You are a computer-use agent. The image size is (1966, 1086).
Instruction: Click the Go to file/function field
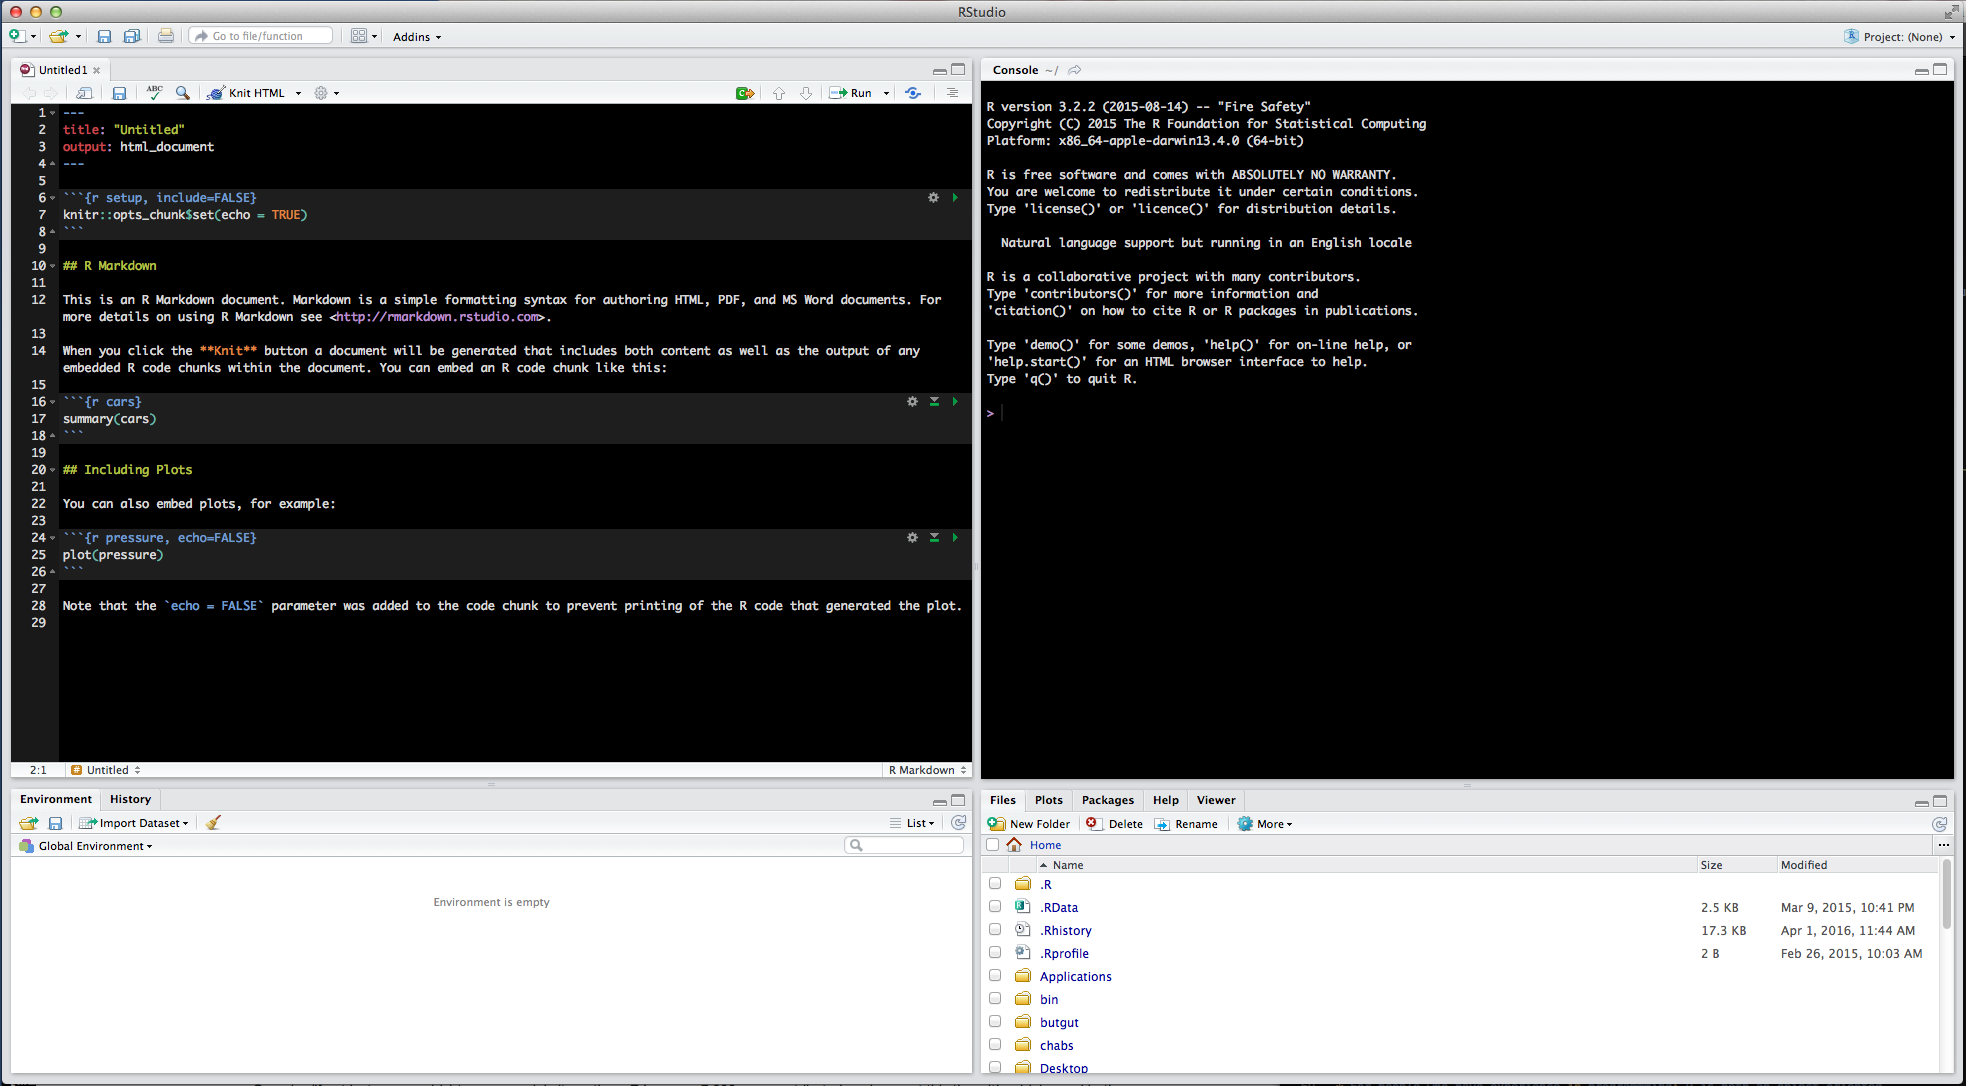(x=261, y=36)
